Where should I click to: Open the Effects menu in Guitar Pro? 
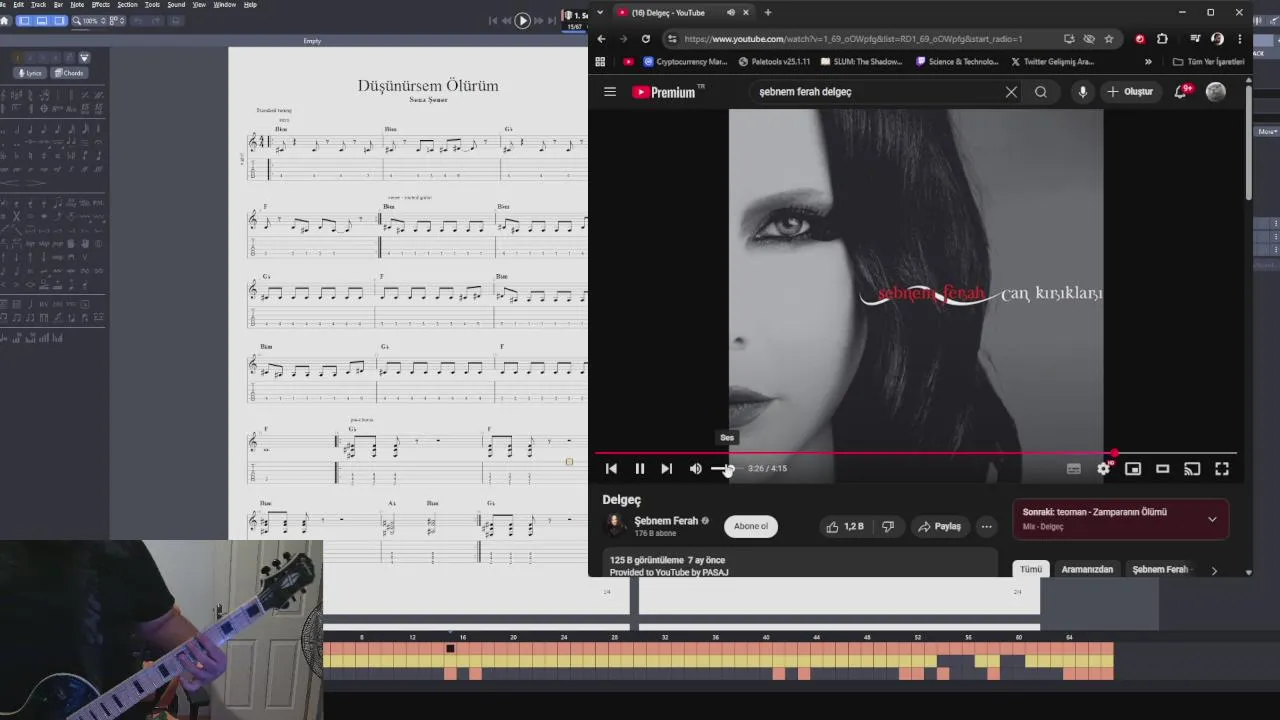pyautogui.click(x=101, y=5)
